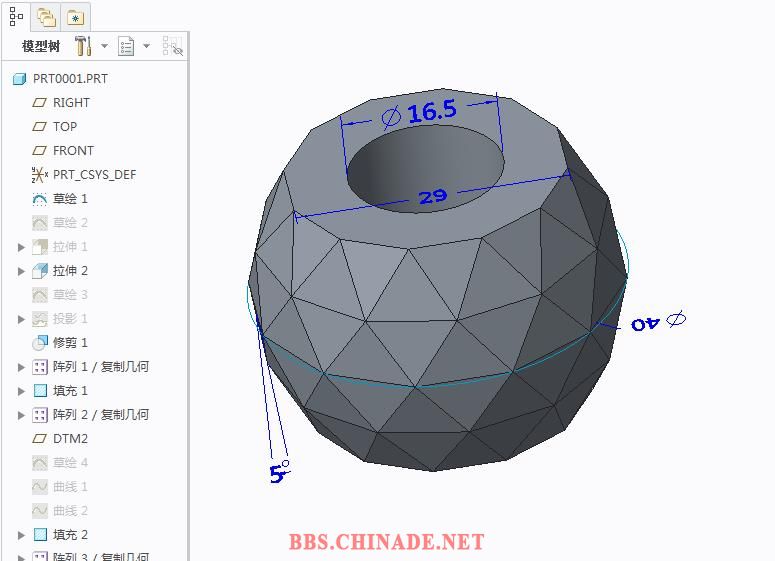Select the hidden 草绘 2 feature
This screenshot has width=775, height=561.
click(70, 223)
